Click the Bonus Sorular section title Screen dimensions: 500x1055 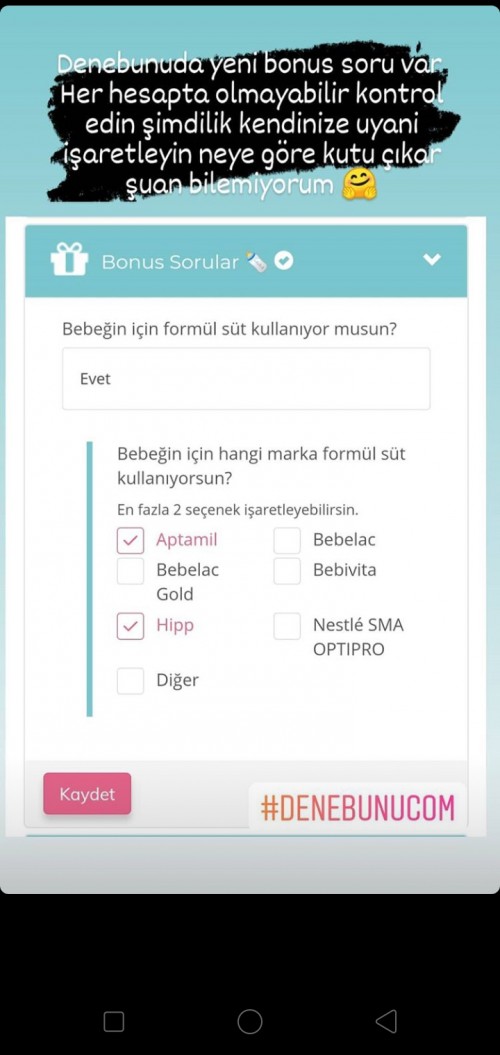(170, 262)
